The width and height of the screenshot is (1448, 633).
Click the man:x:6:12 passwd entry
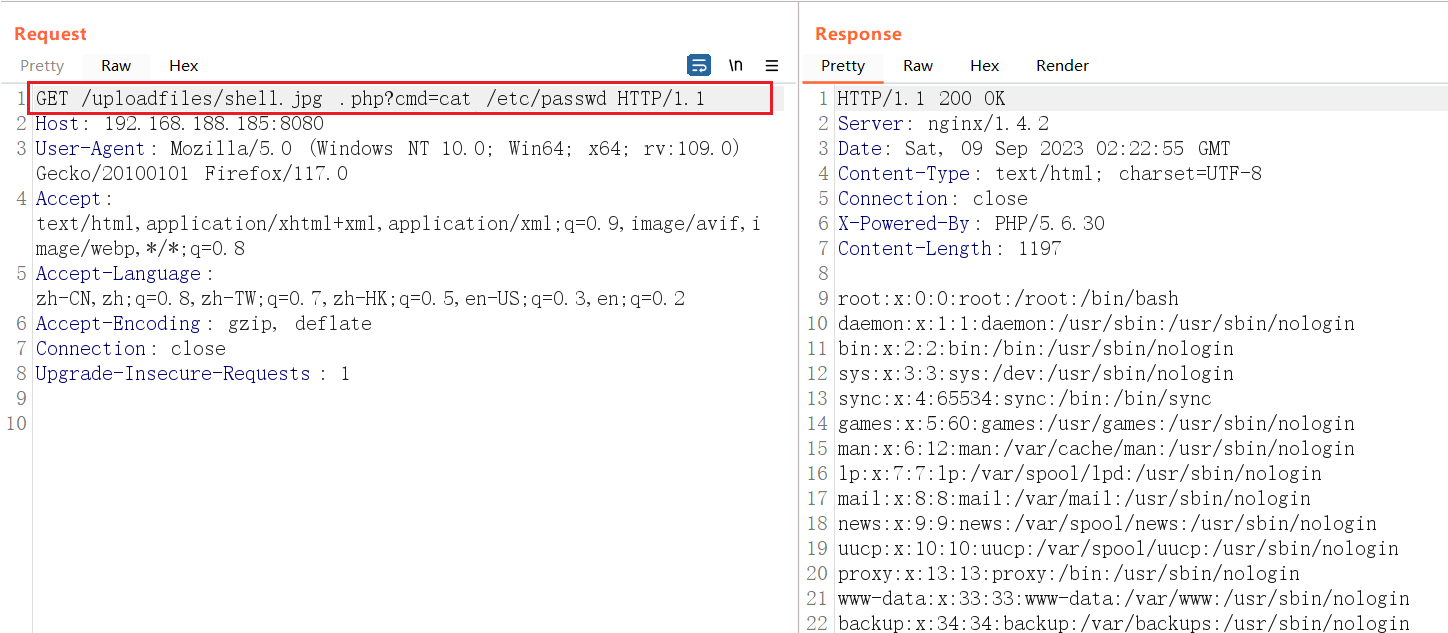click(1096, 449)
